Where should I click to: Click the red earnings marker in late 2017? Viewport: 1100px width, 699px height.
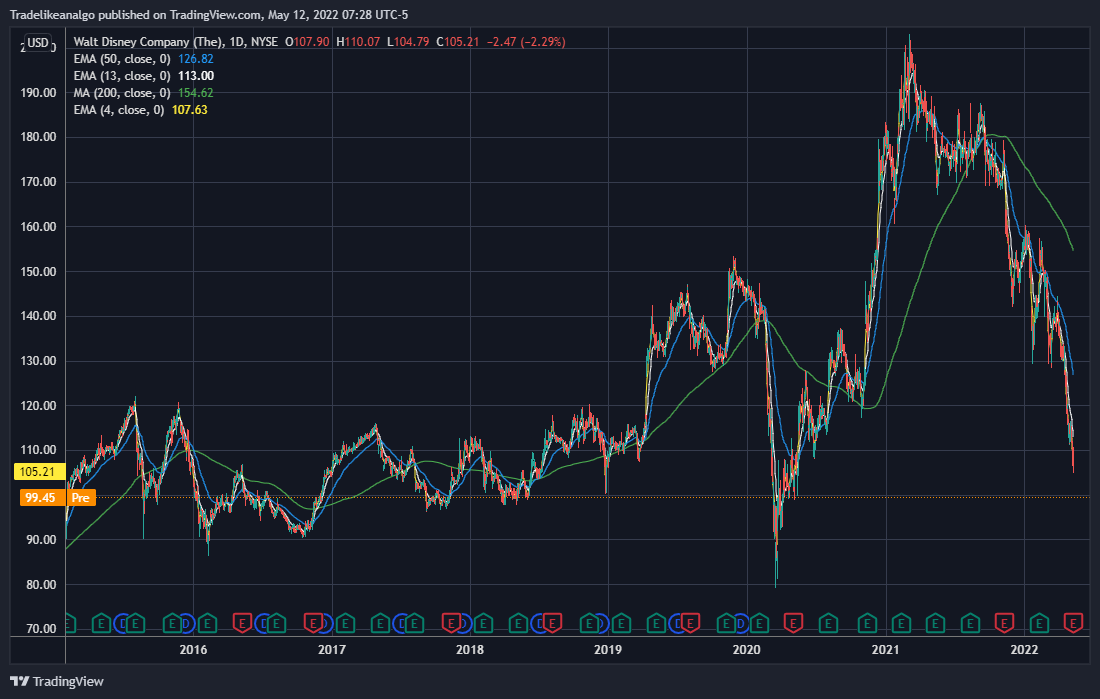click(451, 623)
